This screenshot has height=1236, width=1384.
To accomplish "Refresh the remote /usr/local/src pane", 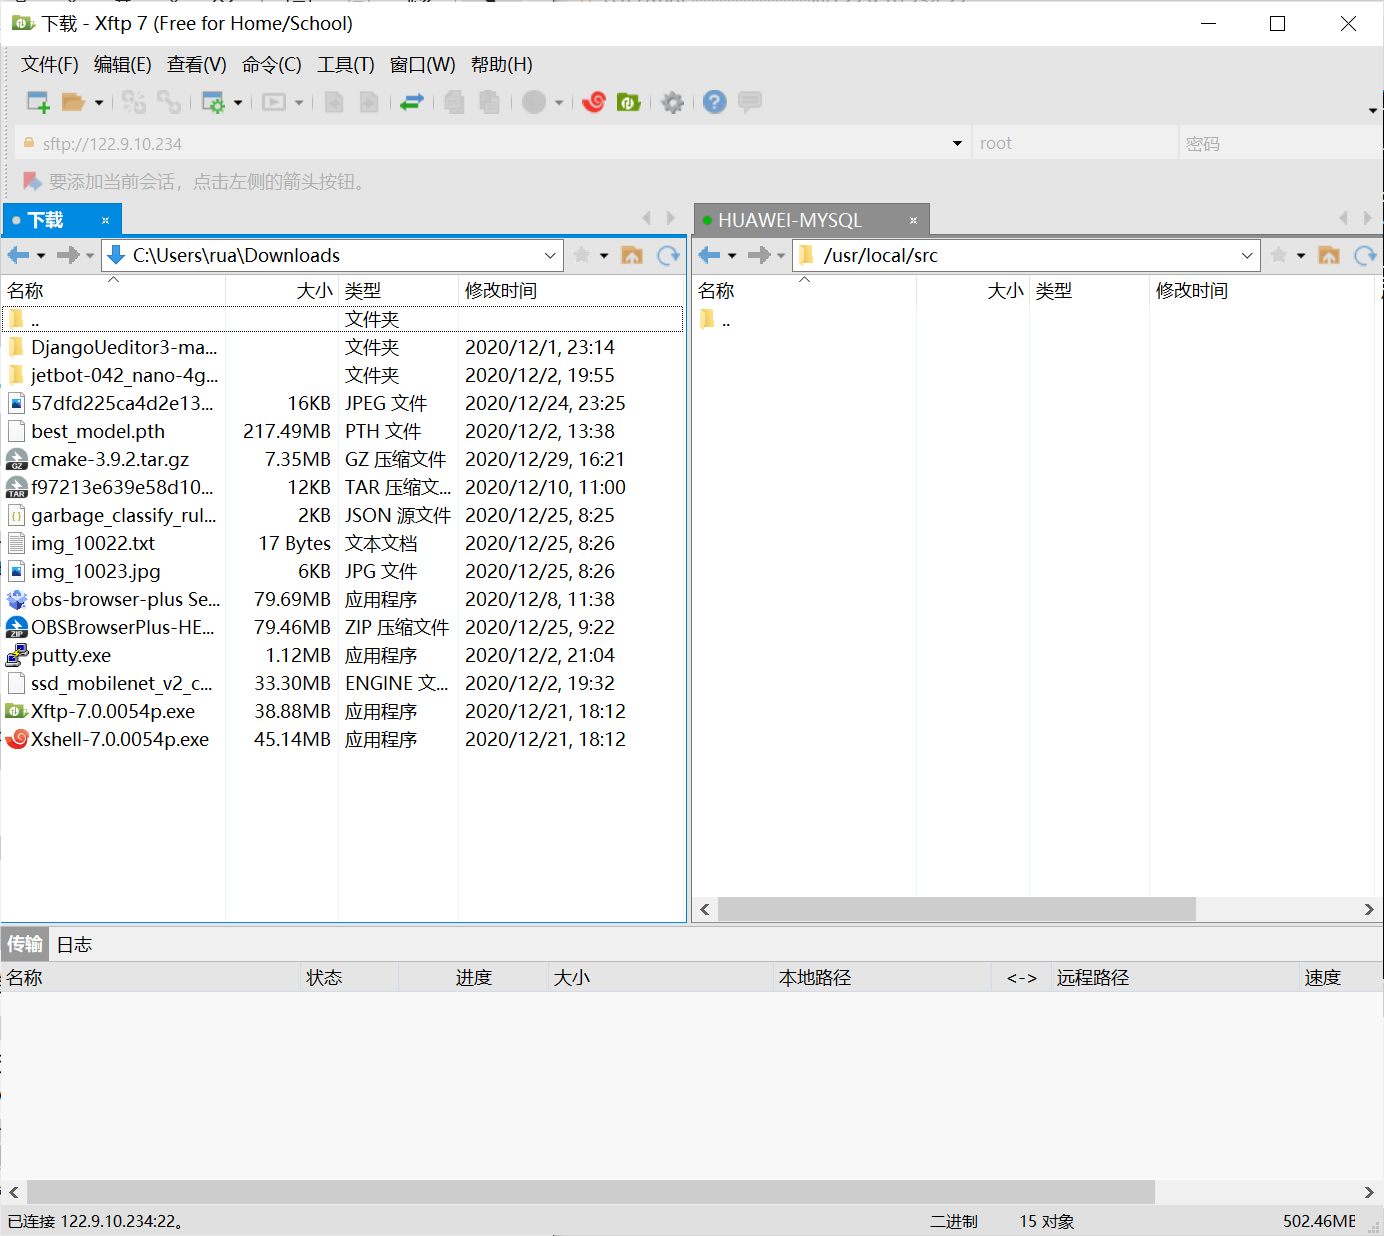I will click(x=1365, y=255).
